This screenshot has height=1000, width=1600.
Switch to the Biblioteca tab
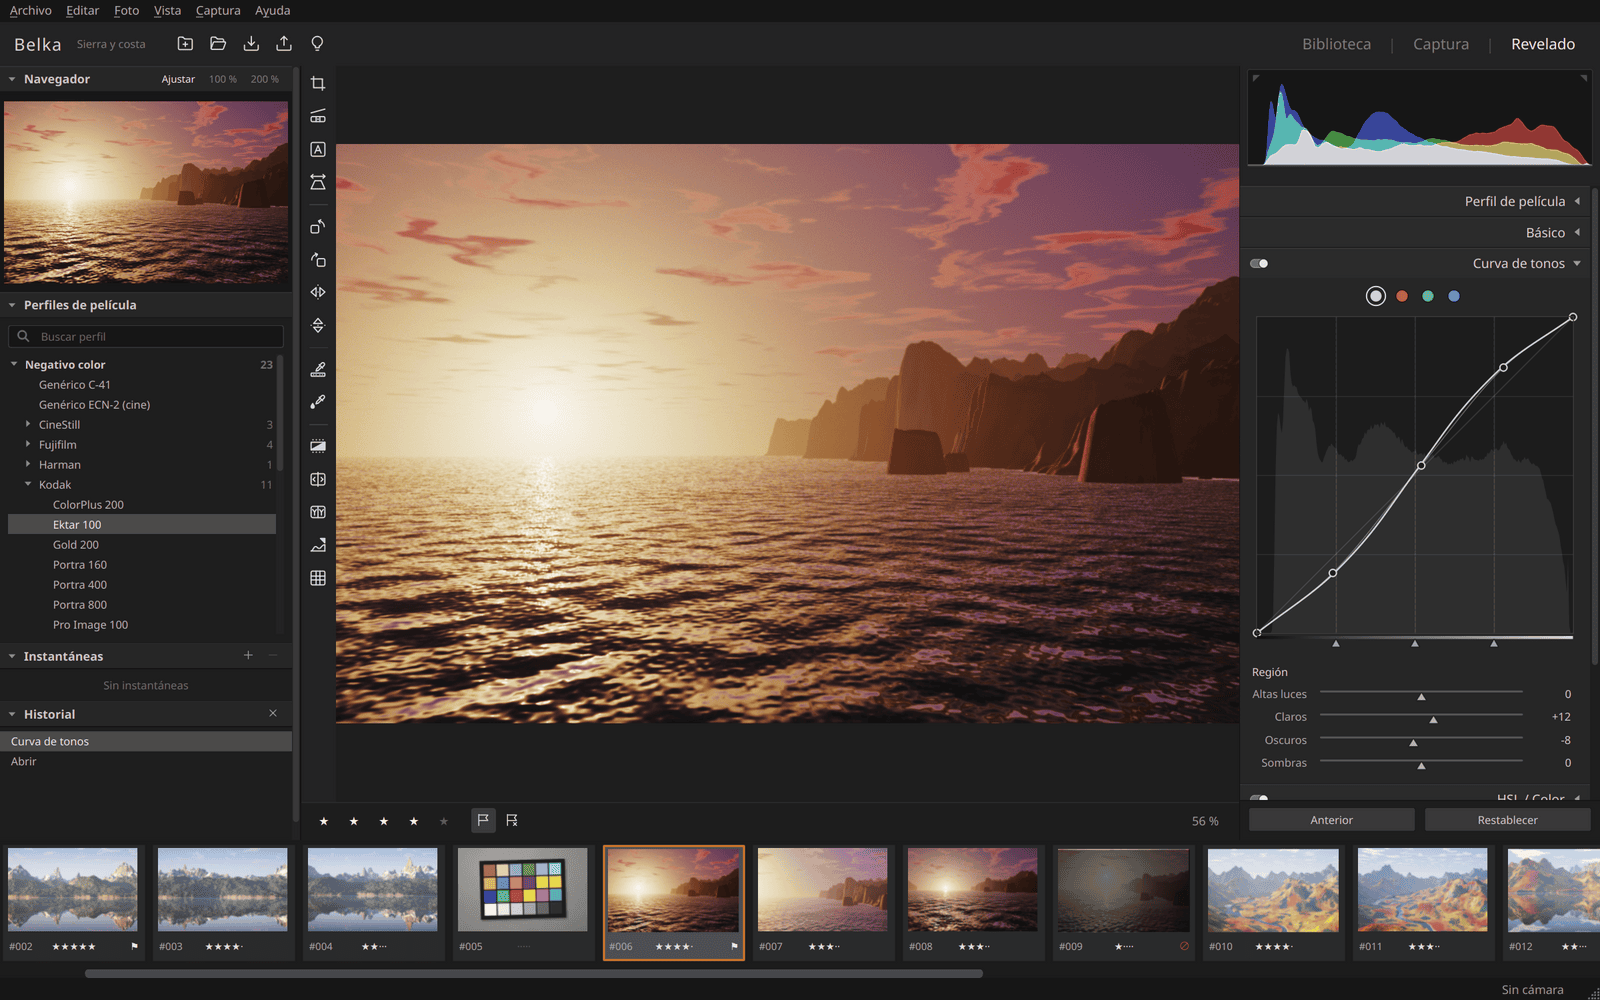pos(1336,44)
